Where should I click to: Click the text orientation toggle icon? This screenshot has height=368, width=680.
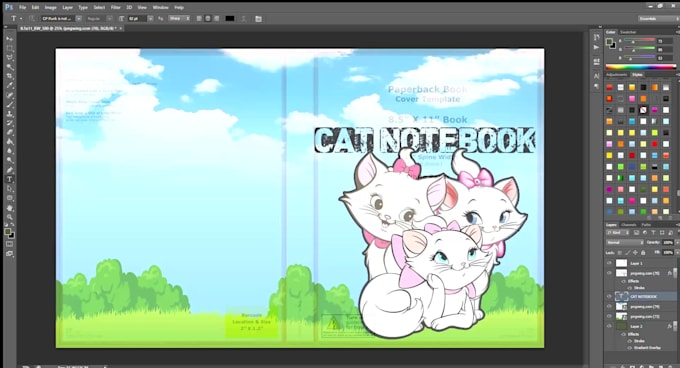coord(32,19)
